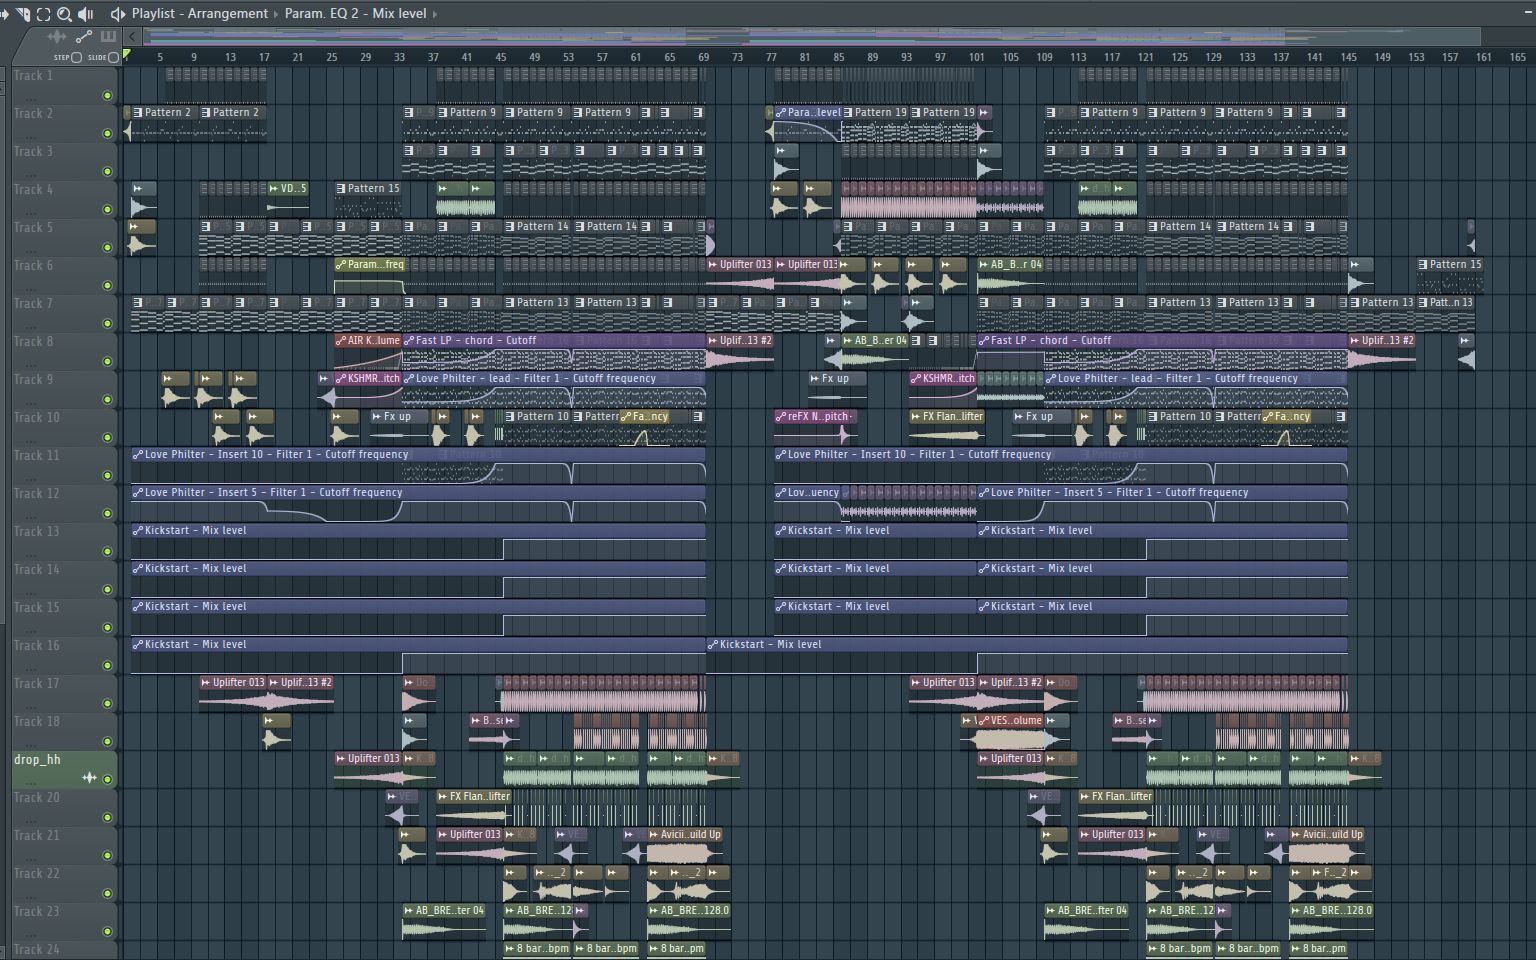Click the detach playlist icon

pyautogui.click(x=20, y=13)
